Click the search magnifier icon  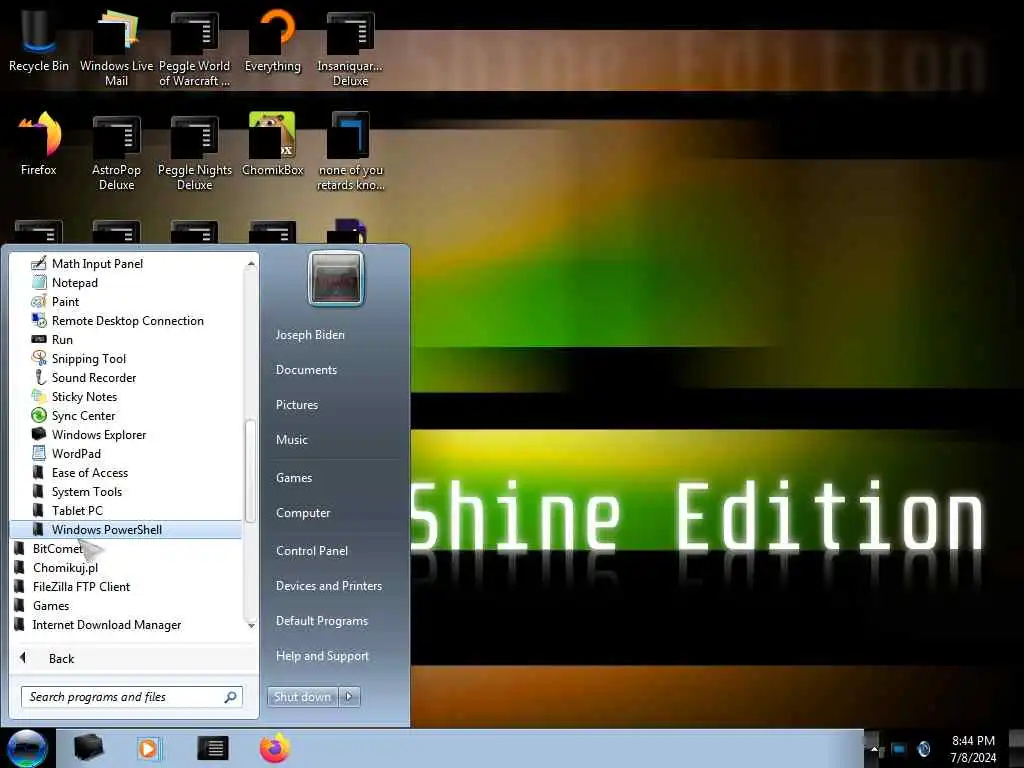[x=231, y=697]
